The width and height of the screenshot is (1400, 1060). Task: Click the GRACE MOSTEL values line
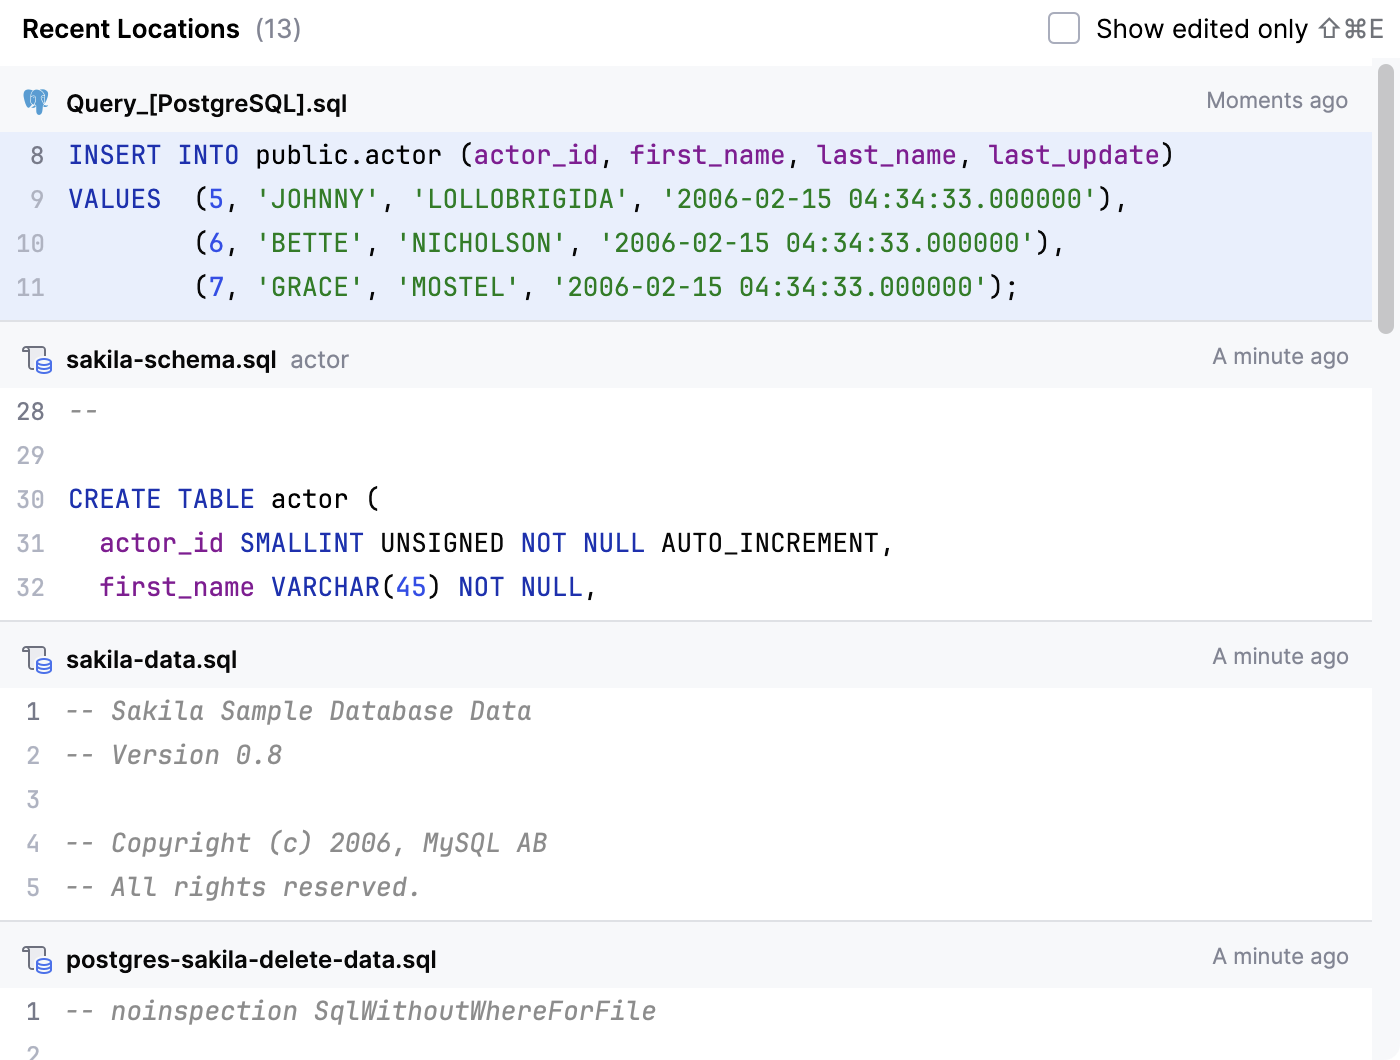605,287
